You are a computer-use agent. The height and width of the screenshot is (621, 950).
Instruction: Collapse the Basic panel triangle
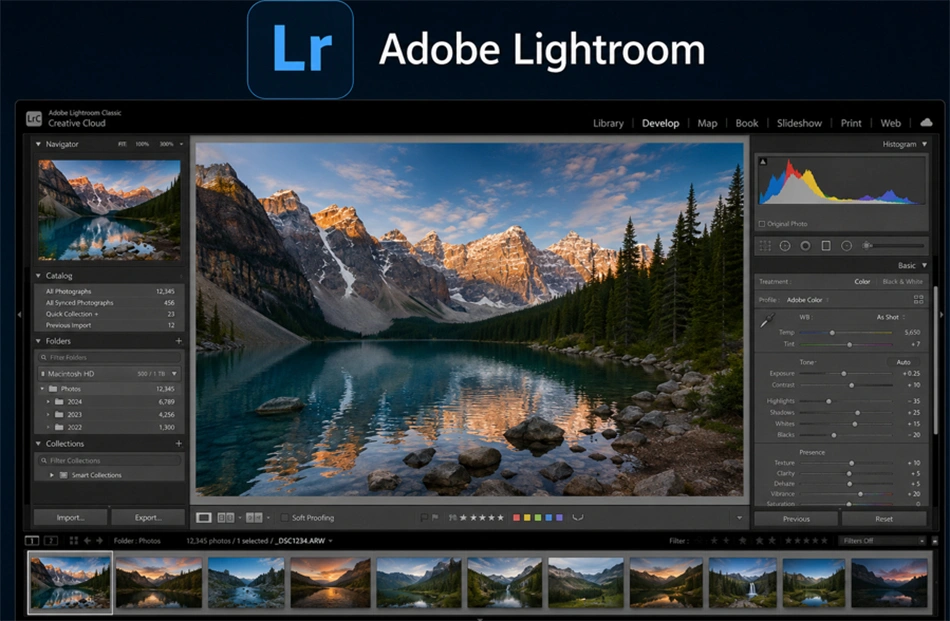pos(925,265)
